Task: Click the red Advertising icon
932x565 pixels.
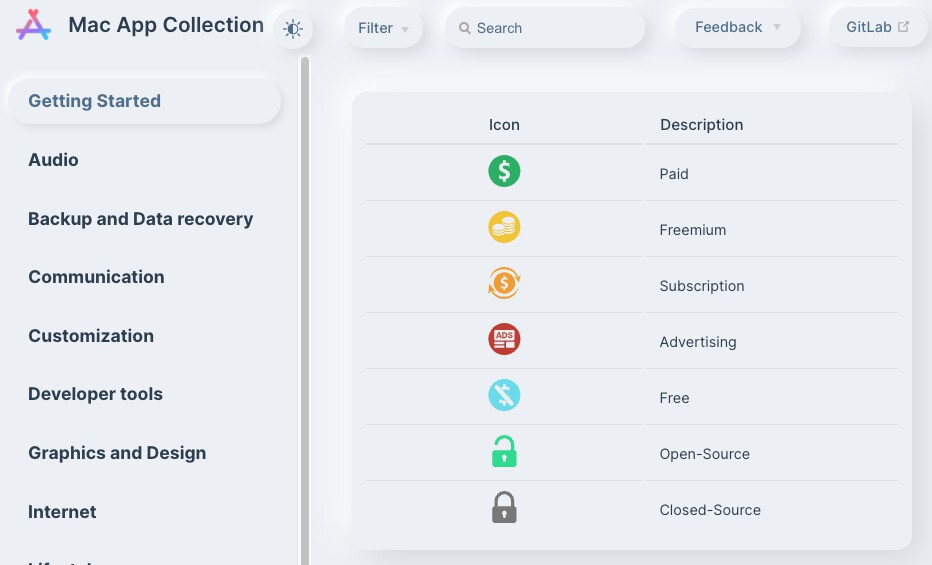Action: [x=504, y=340]
